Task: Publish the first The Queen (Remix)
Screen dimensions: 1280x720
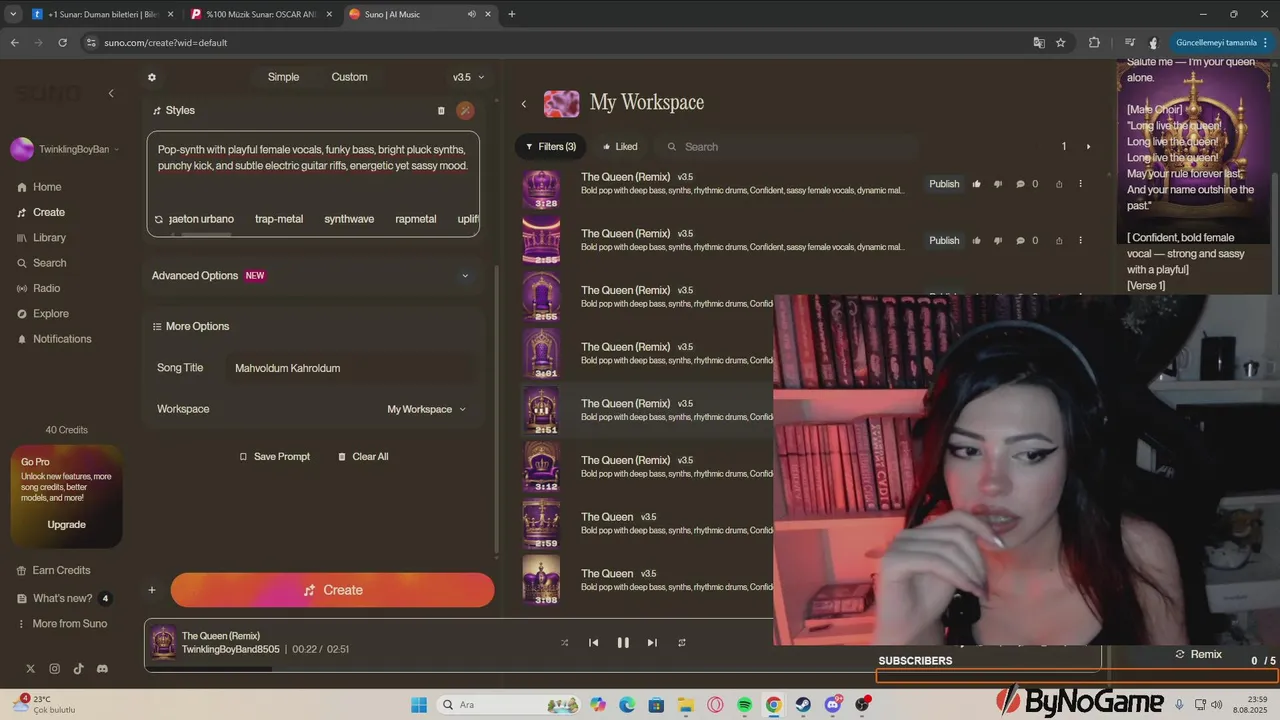Action: pos(944,184)
